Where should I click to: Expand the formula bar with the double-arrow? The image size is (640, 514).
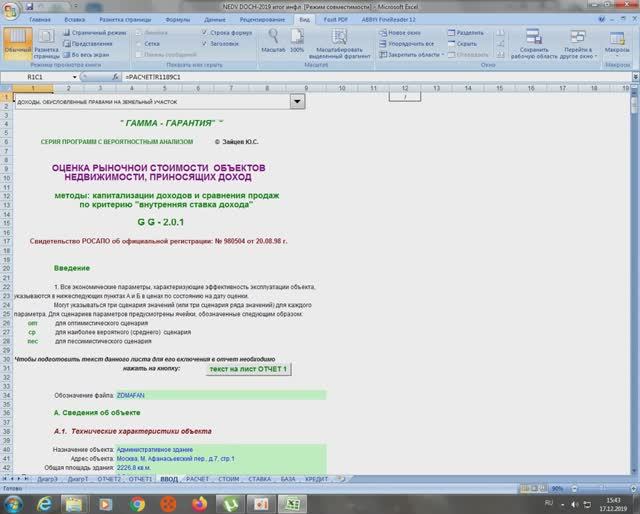636,77
